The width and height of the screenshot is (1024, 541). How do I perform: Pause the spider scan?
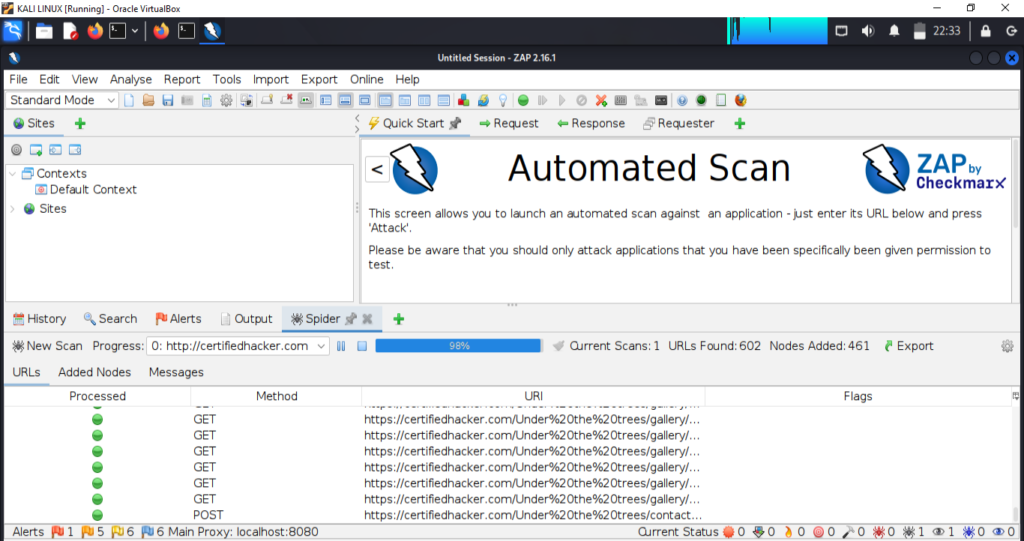click(x=341, y=346)
